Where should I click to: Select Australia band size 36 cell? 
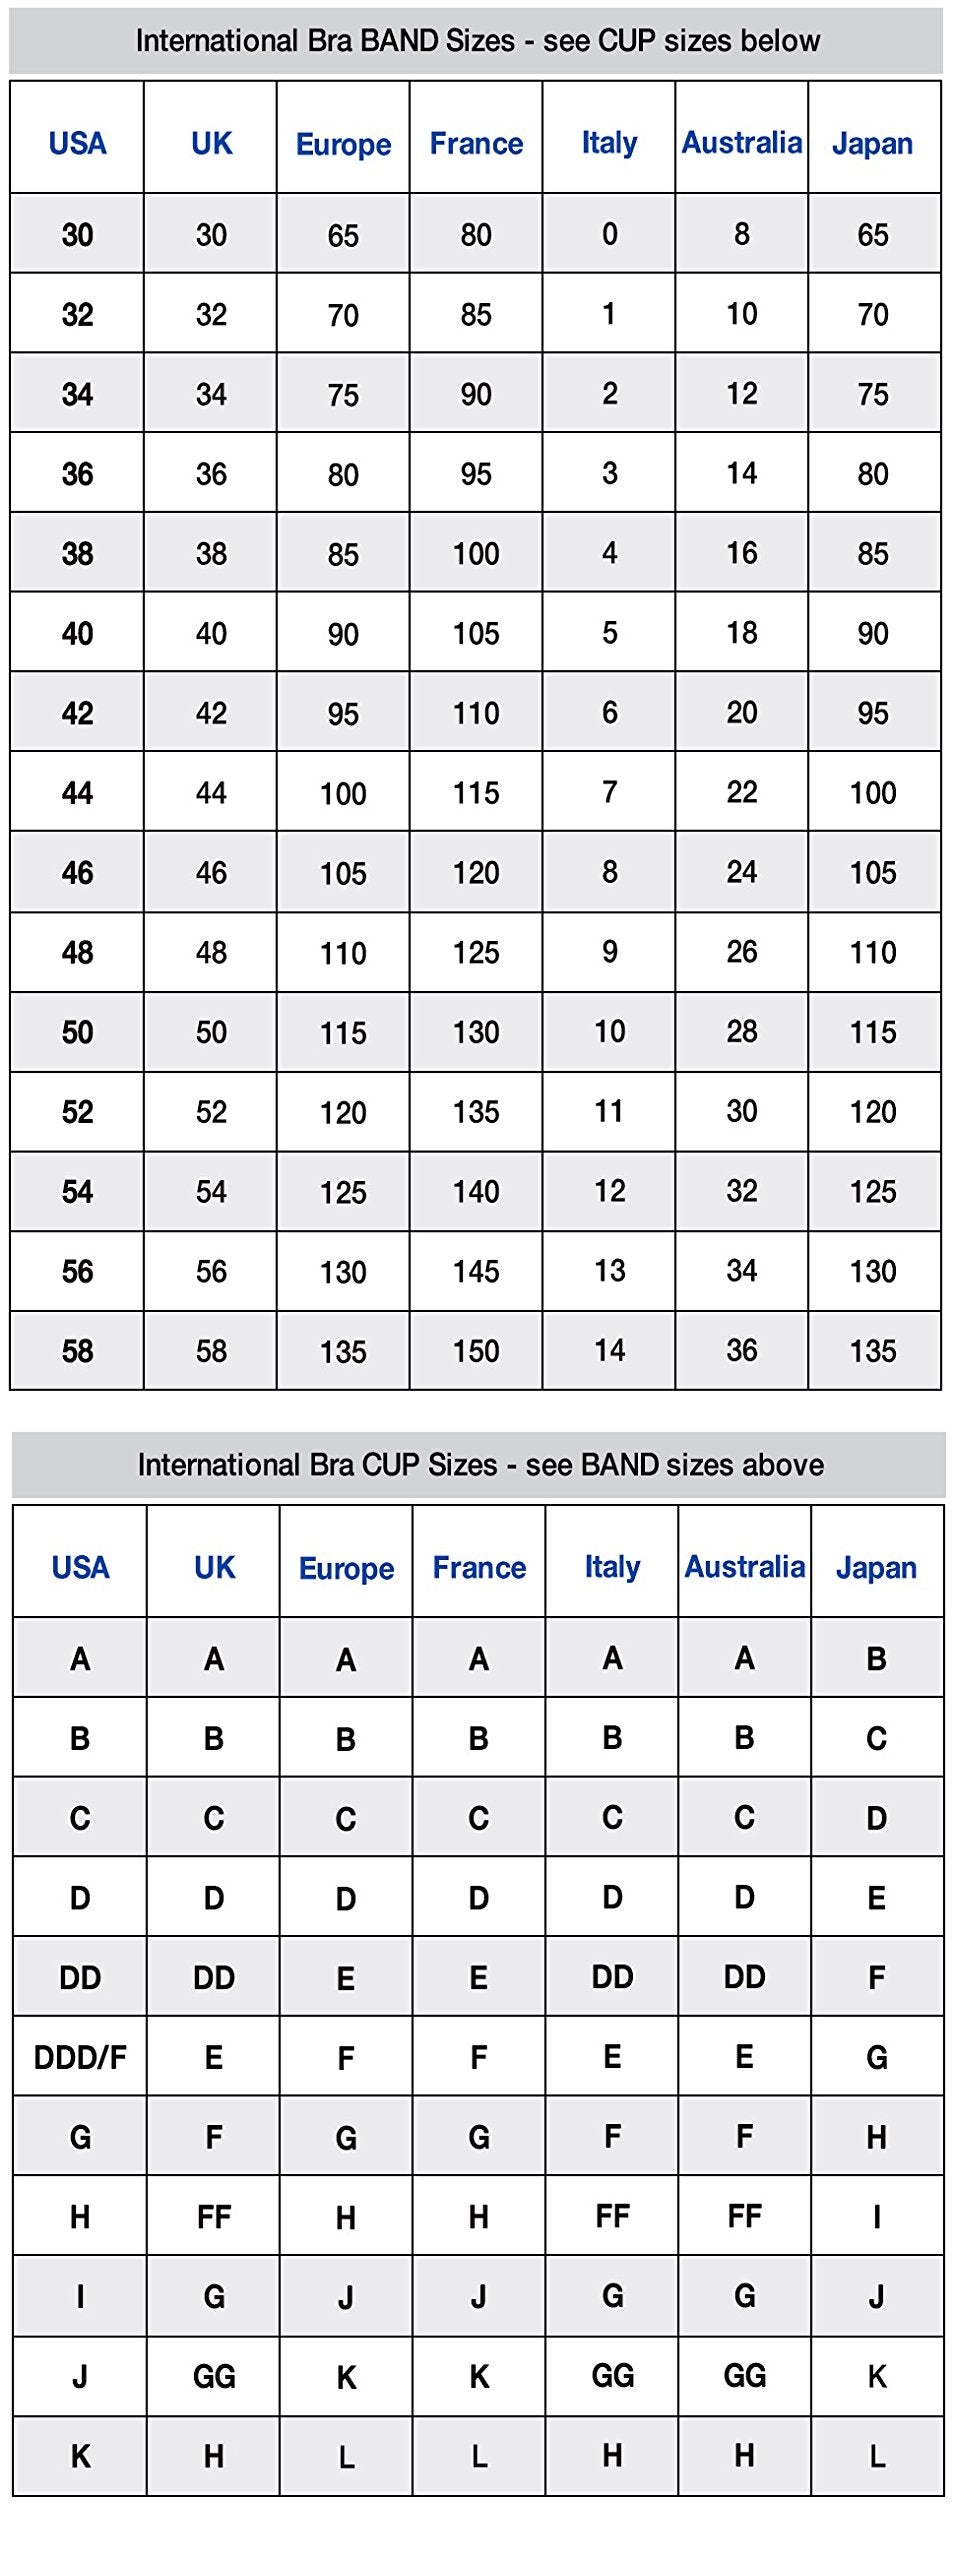(x=742, y=1351)
